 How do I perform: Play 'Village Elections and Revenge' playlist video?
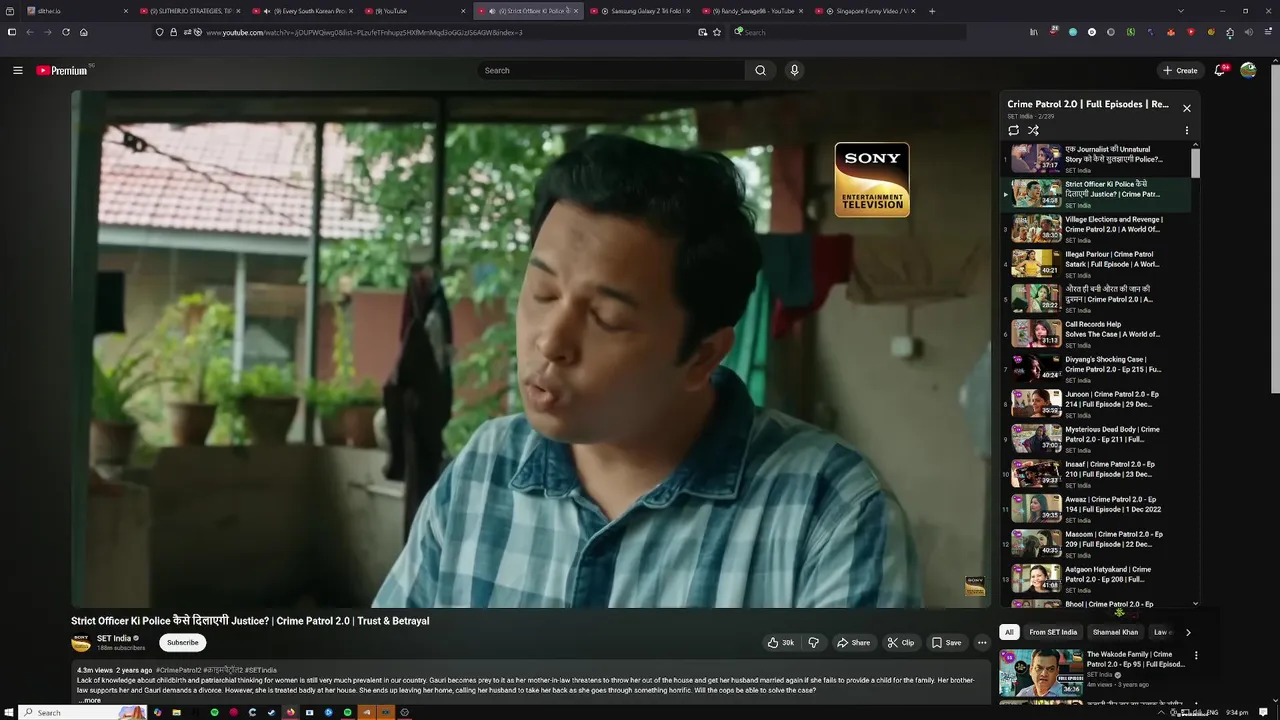pos(1098,229)
